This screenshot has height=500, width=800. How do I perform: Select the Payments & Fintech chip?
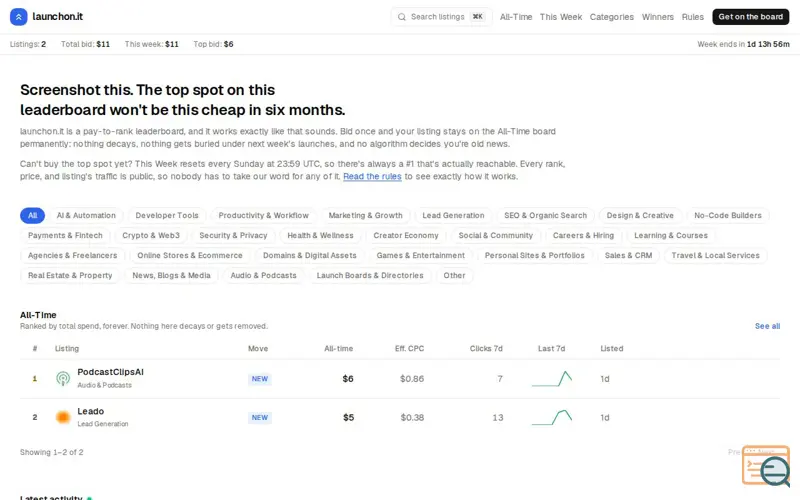(65, 235)
